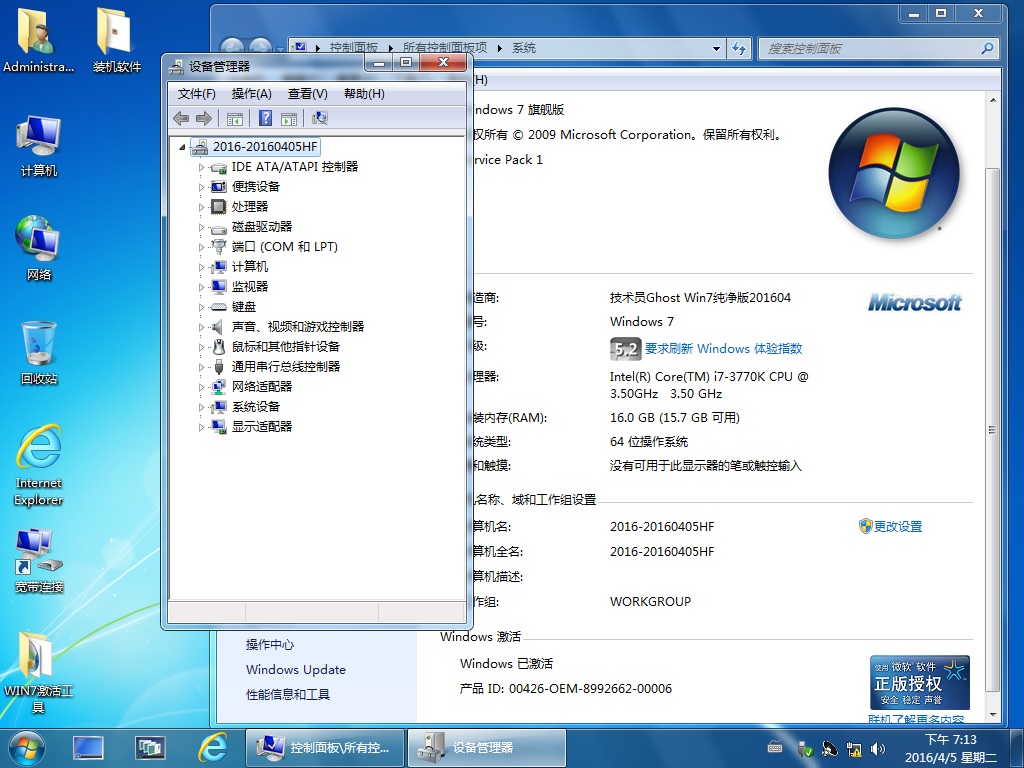Open the 操作(A) menu

pyautogui.click(x=251, y=94)
